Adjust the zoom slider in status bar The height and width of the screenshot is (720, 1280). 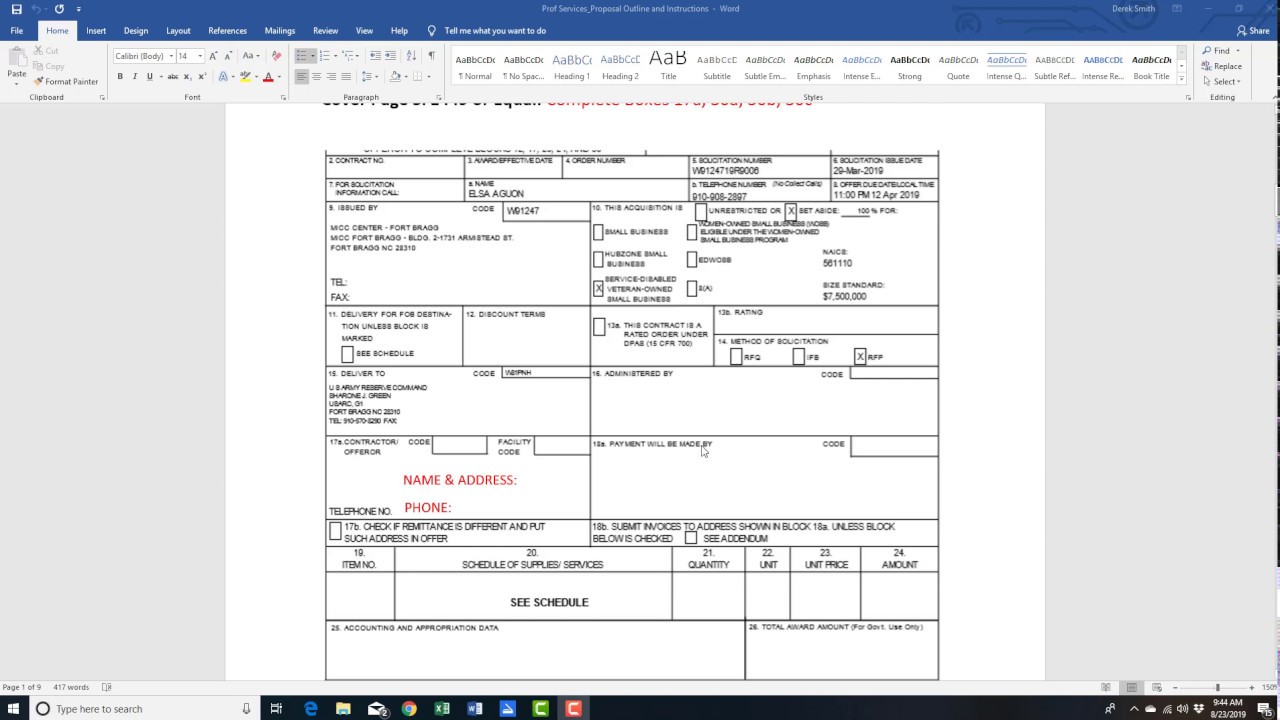tap(1217, 687)
